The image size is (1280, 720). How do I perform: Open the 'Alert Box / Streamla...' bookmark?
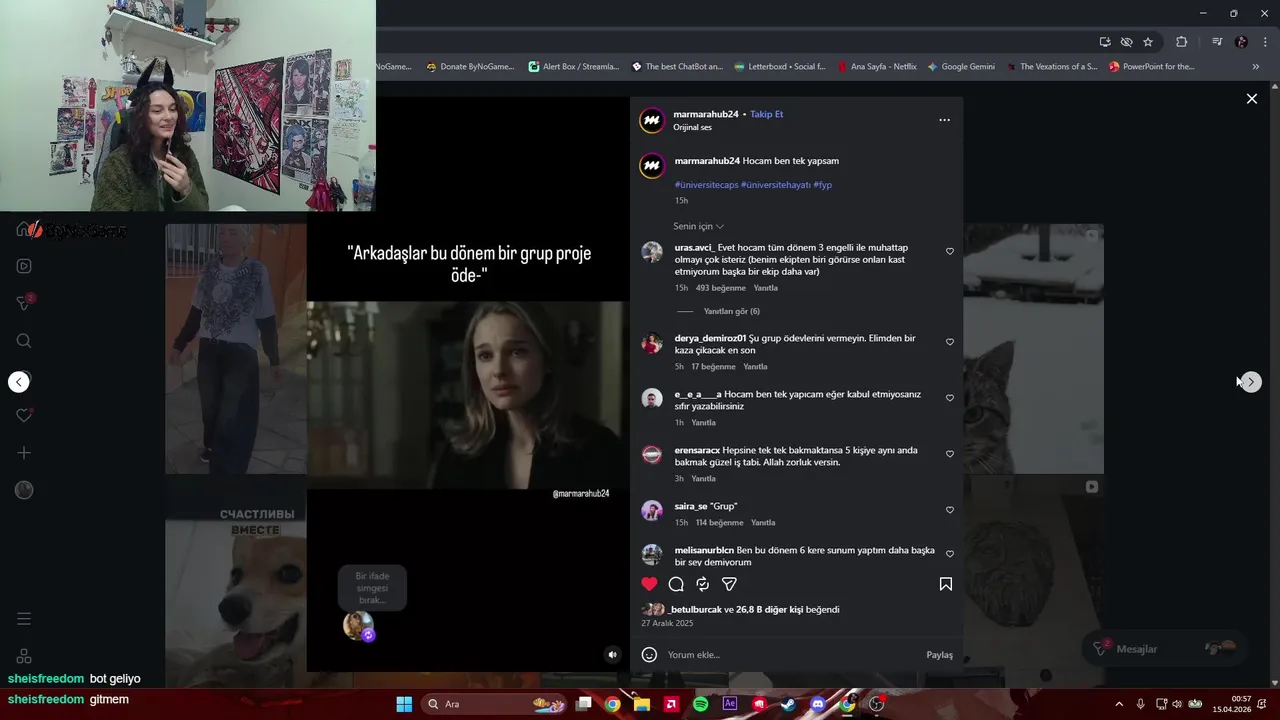pyautogui.click(x=574, y=67)
